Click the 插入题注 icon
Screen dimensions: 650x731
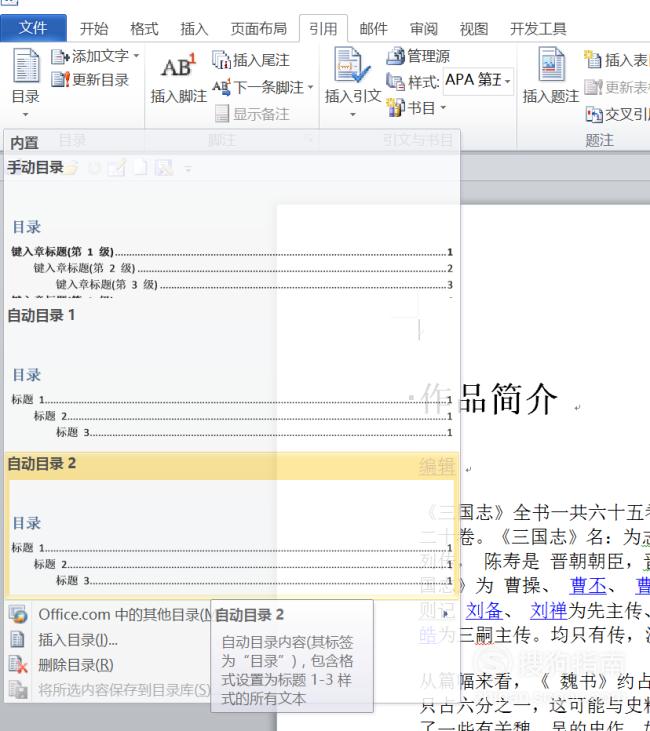pyautogui.click(x=552, y=65)
